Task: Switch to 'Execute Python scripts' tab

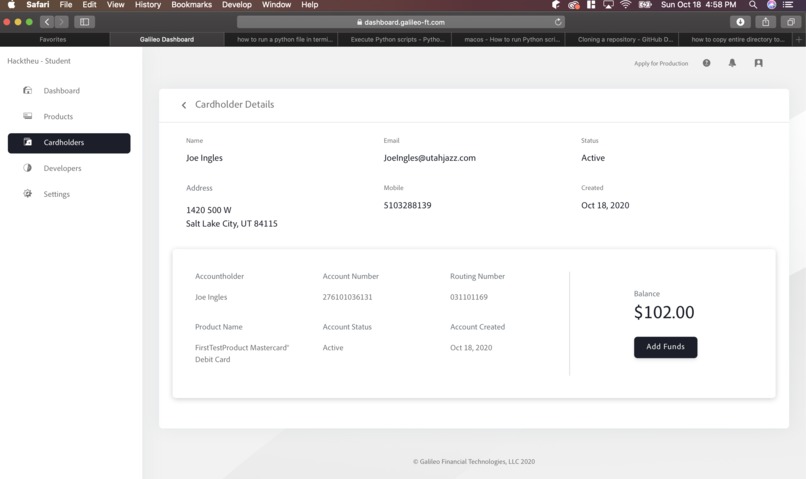Action: pyautogui.click(x=395, y=40)
